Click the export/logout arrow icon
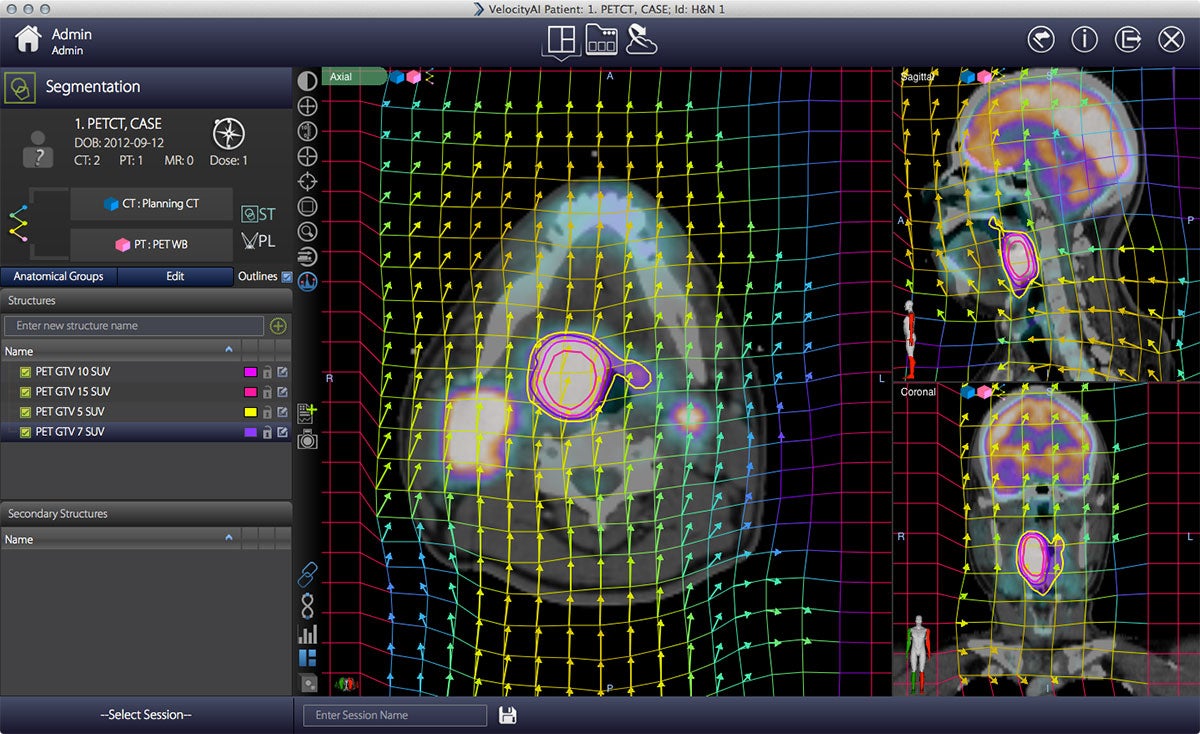Image resolution: width=1200 pixels, height=734 pixels. pyautogui.click(x=1128, y=39)
